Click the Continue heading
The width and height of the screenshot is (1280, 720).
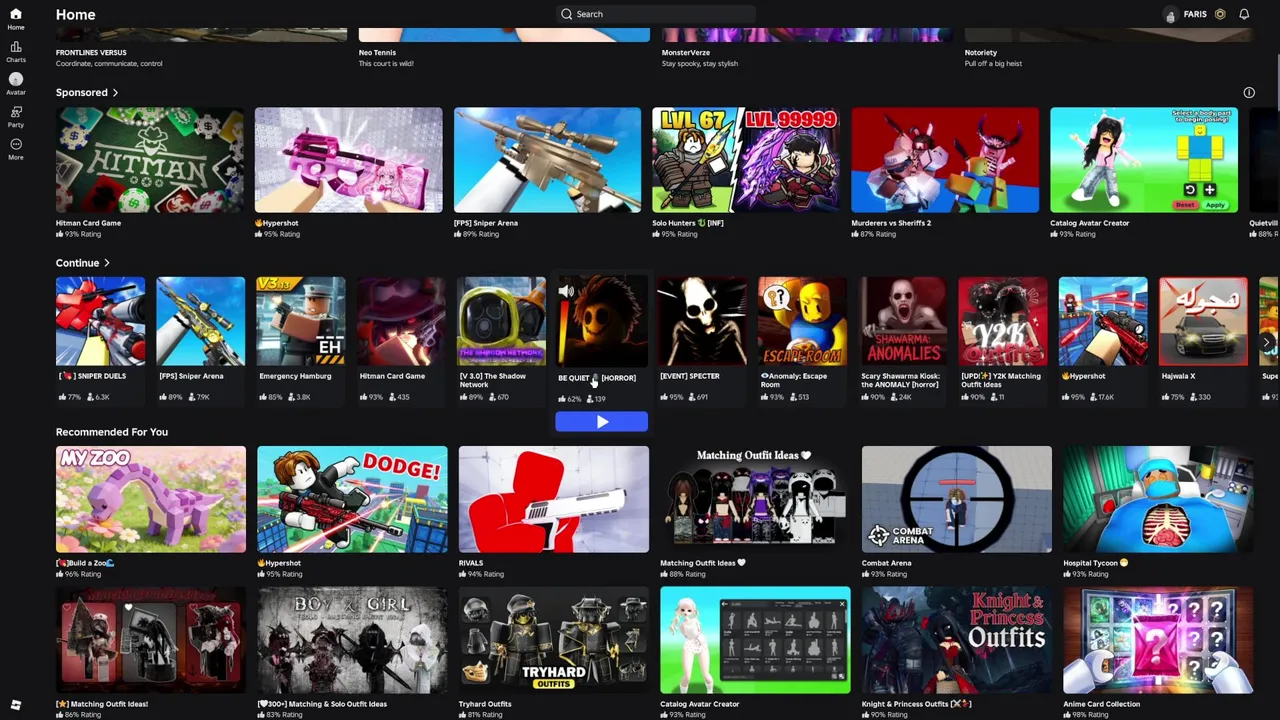(x=77, y=263)
